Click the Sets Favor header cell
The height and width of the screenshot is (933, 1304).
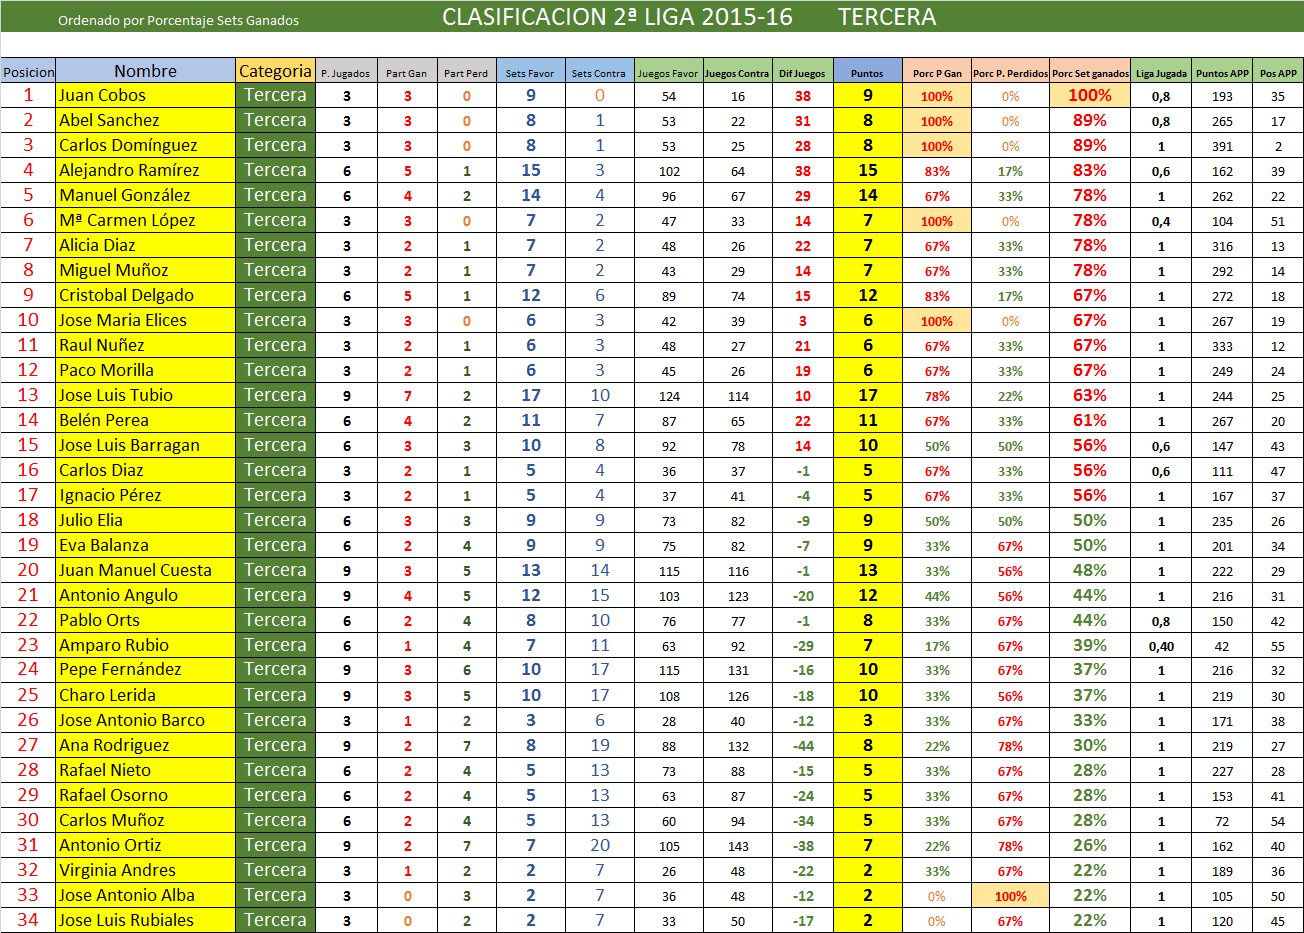pos(530,72)
